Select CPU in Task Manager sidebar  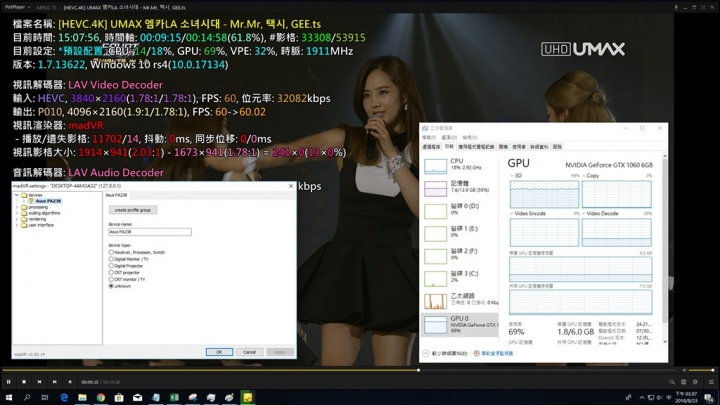click(459, 166)
